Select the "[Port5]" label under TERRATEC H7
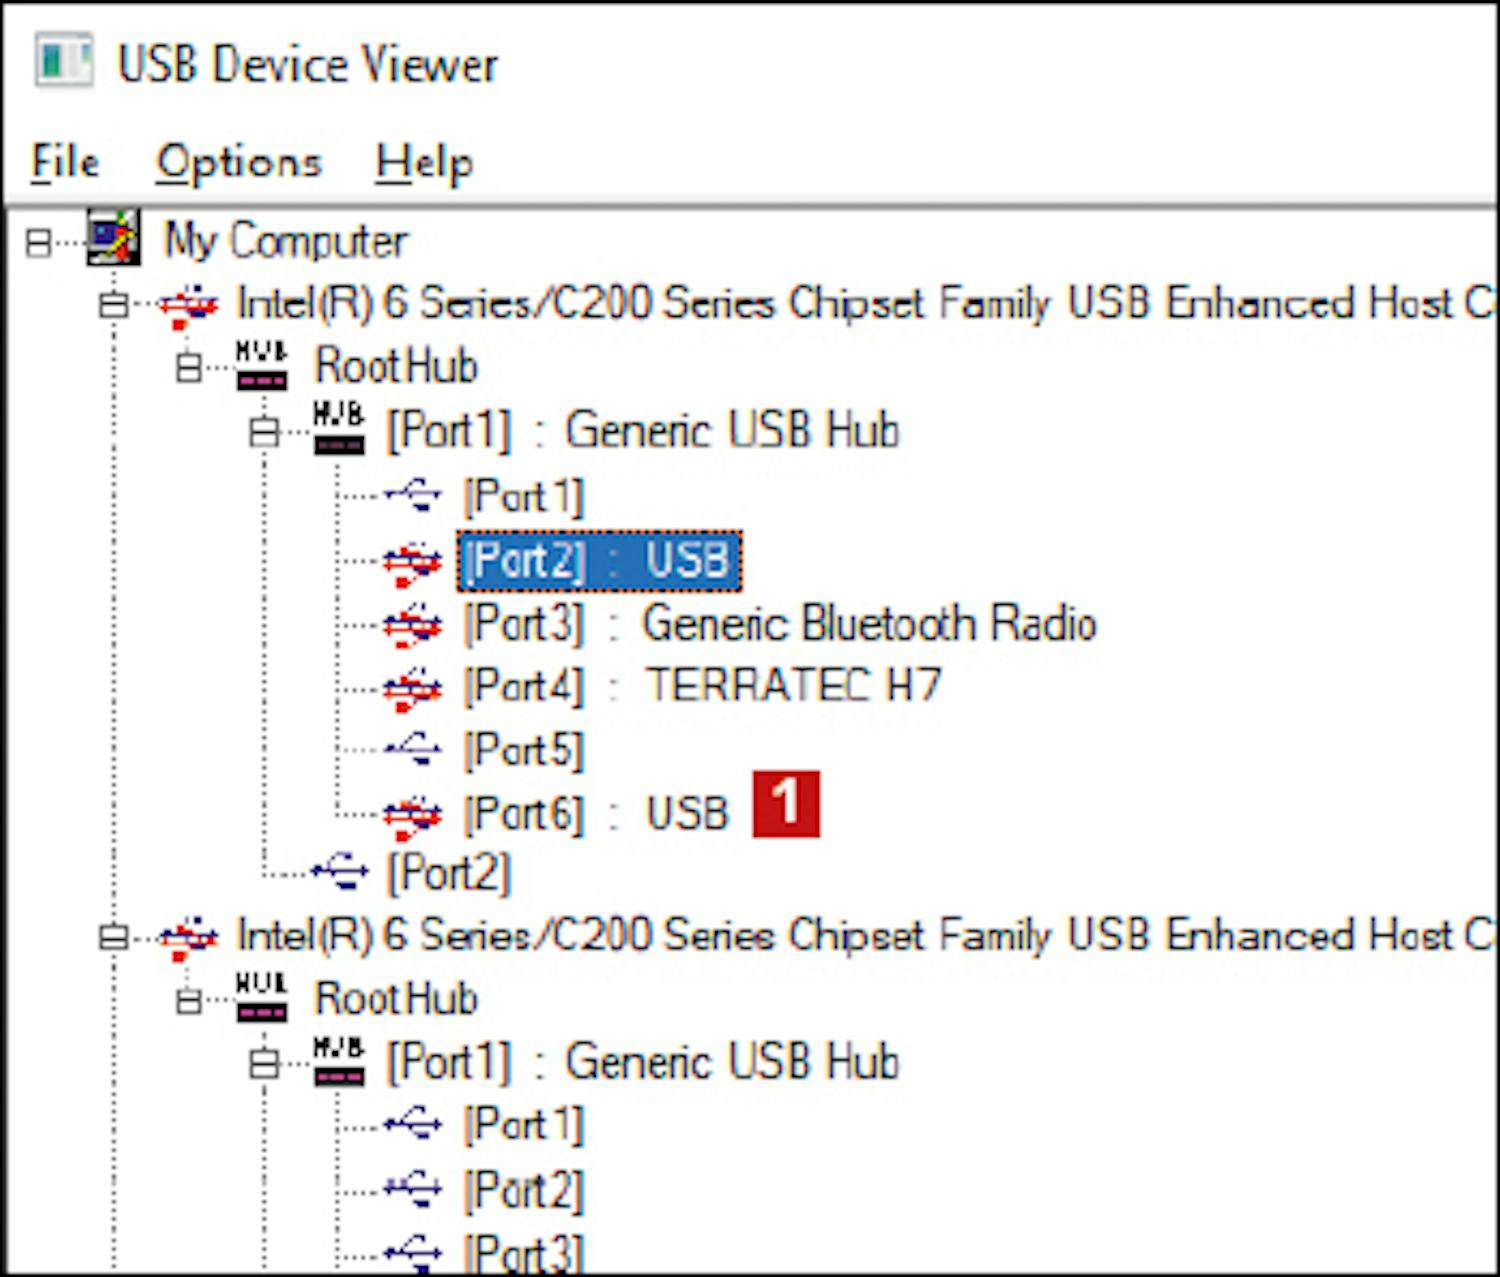1500x1277 pixels. click(523, 750)
